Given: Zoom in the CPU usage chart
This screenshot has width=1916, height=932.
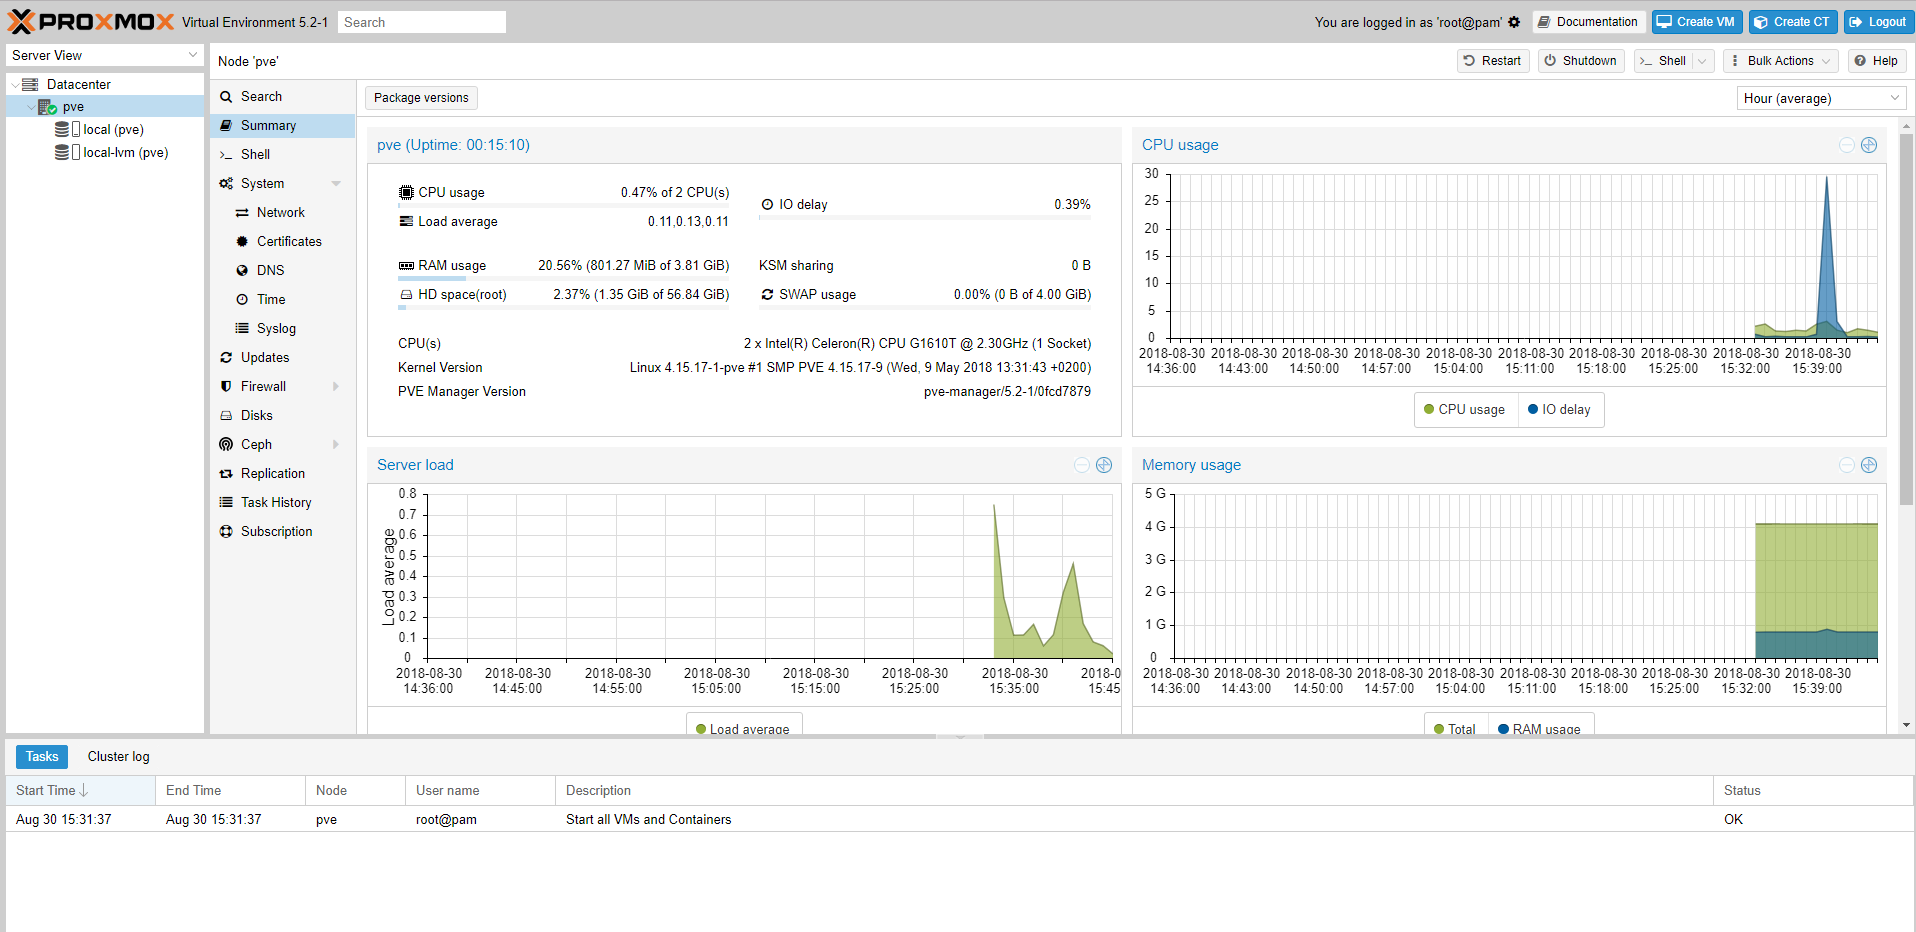Looking at the screenshot, I should pos(1869,145).
